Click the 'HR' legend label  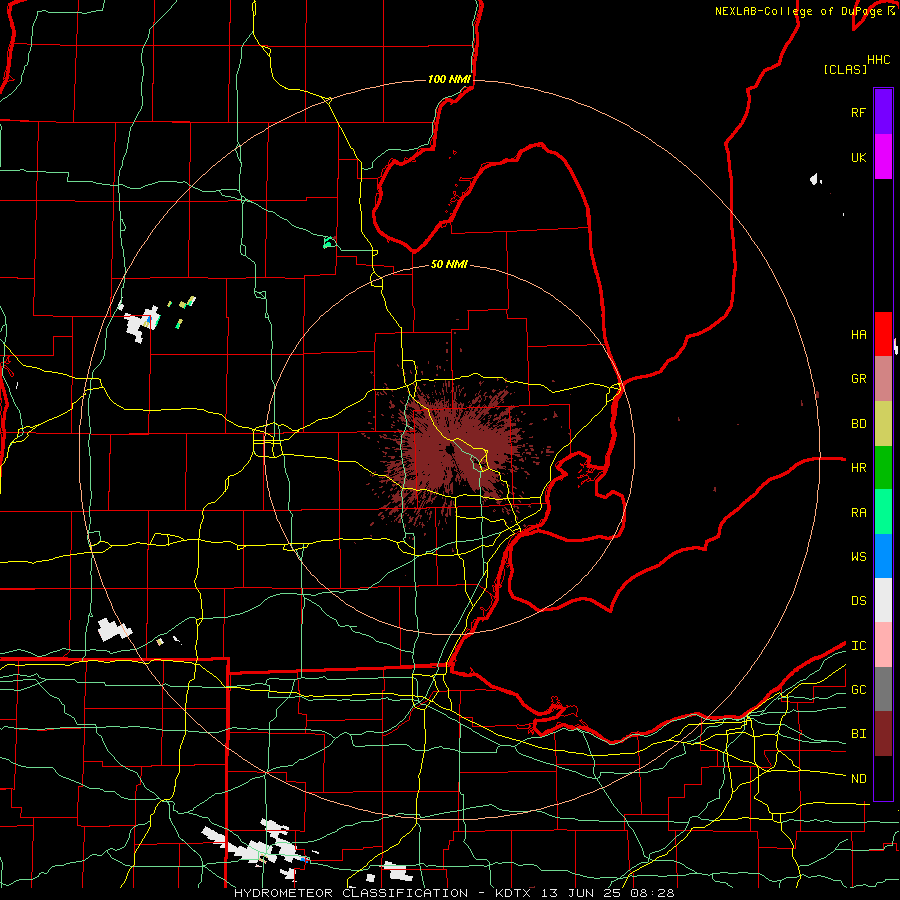pyautogui.click(x=858, y=468)
